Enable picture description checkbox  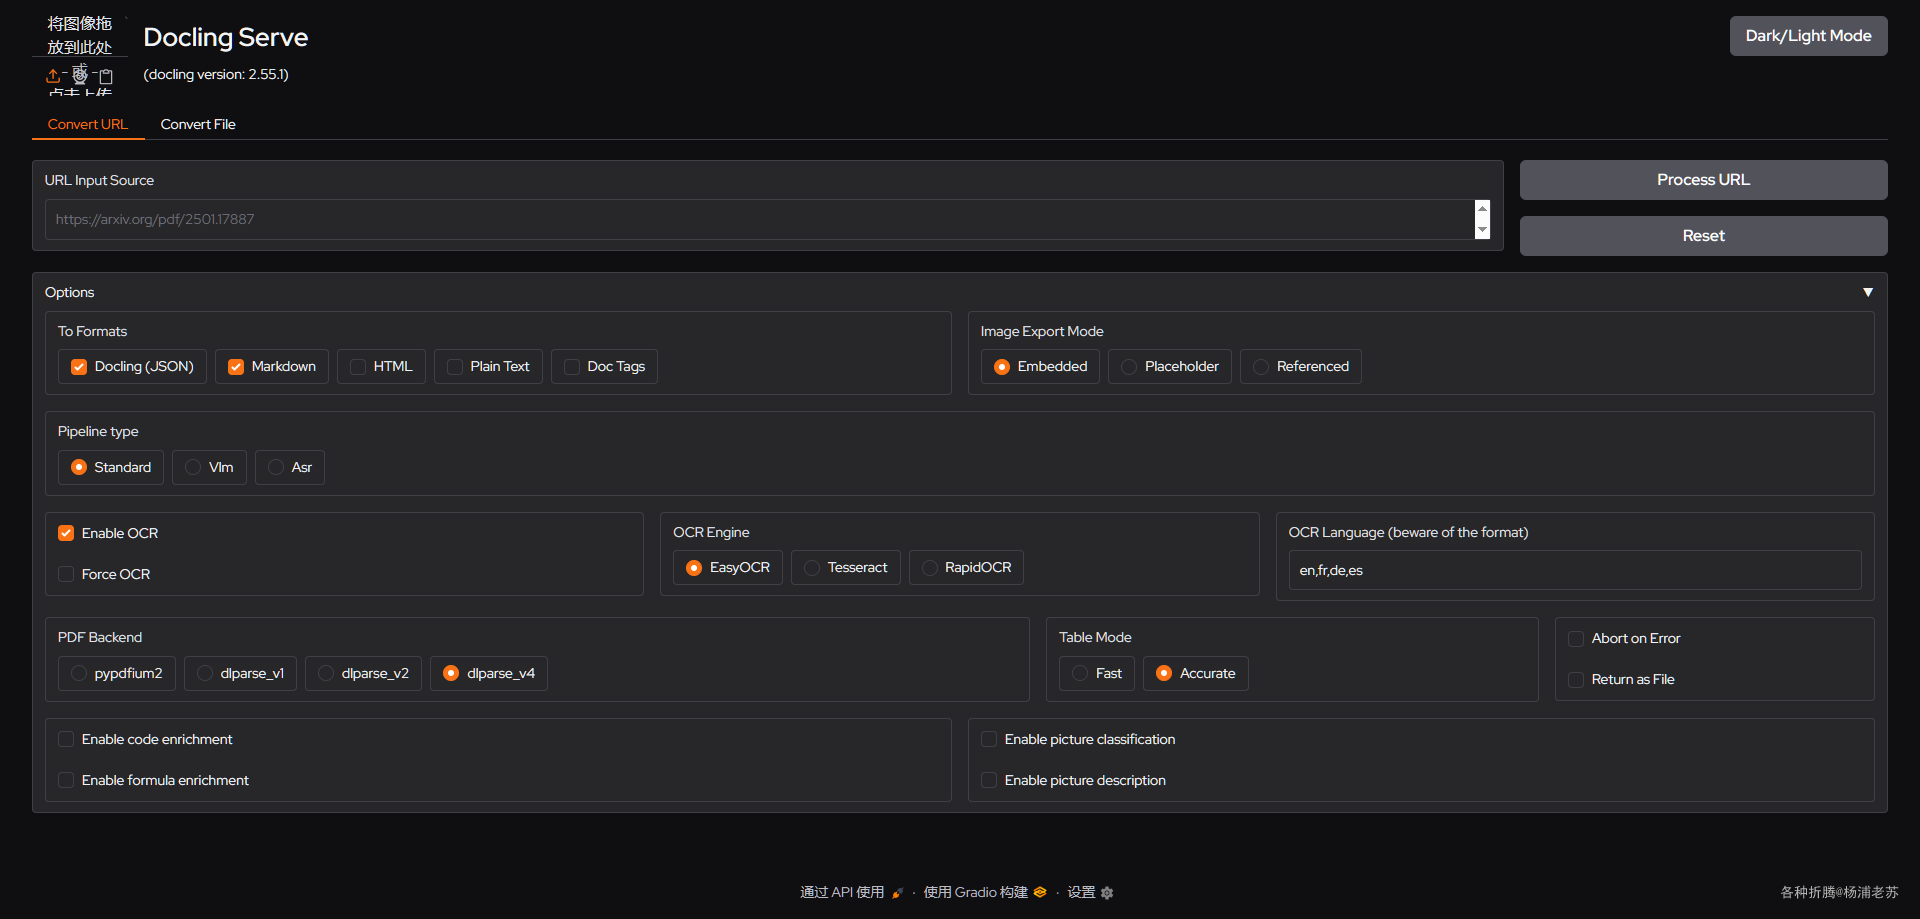click(x=989, y=780)
